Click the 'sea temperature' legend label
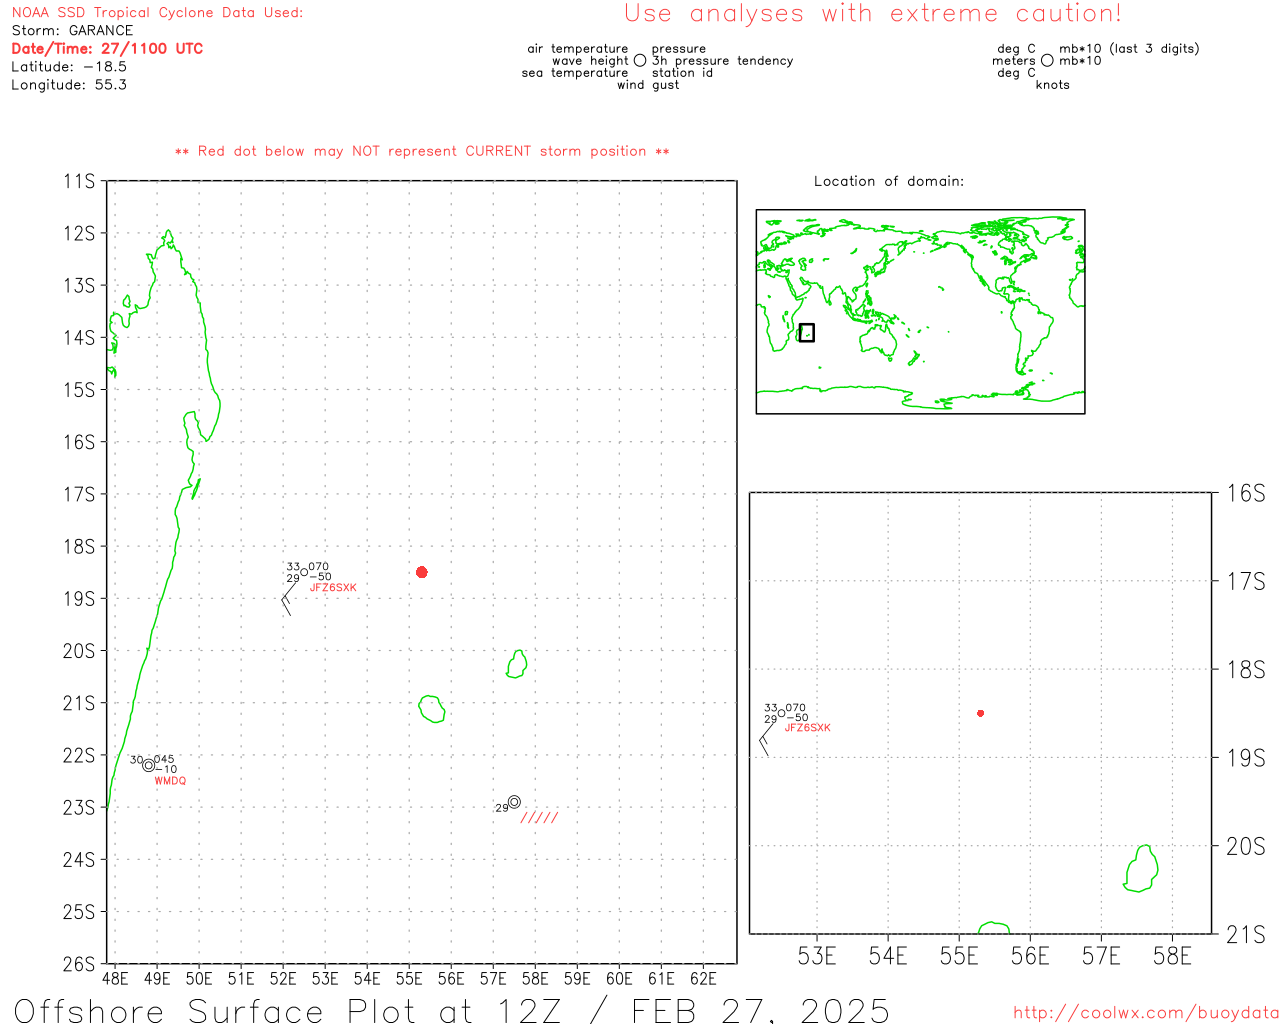The image size is (1280, 1024). [575, 73]
